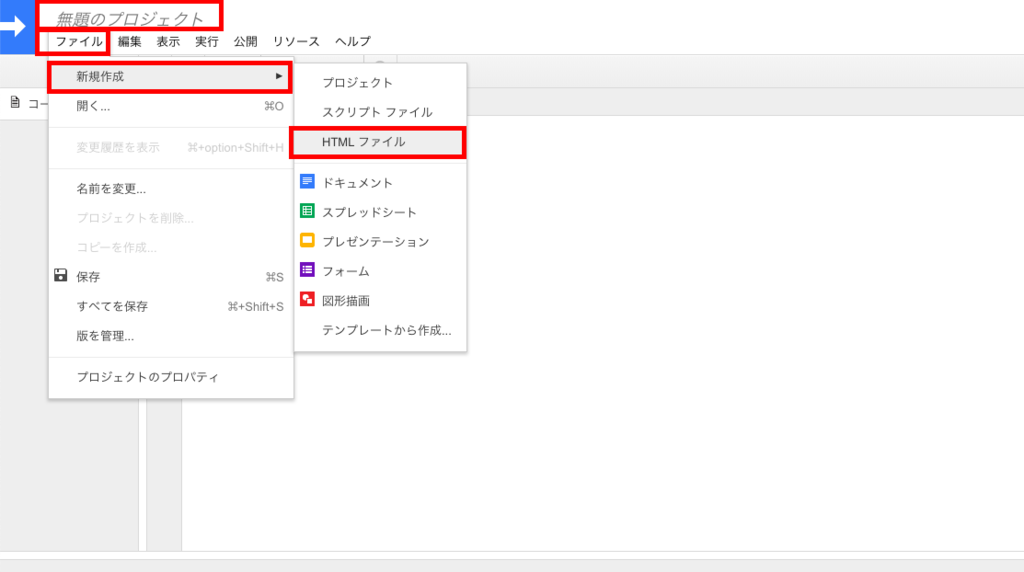Viewport: 1024px width, 572px height.
Task: Click the purple Forms icon beside フォーム
Action: pyautogui.click(x=307, y=270)
